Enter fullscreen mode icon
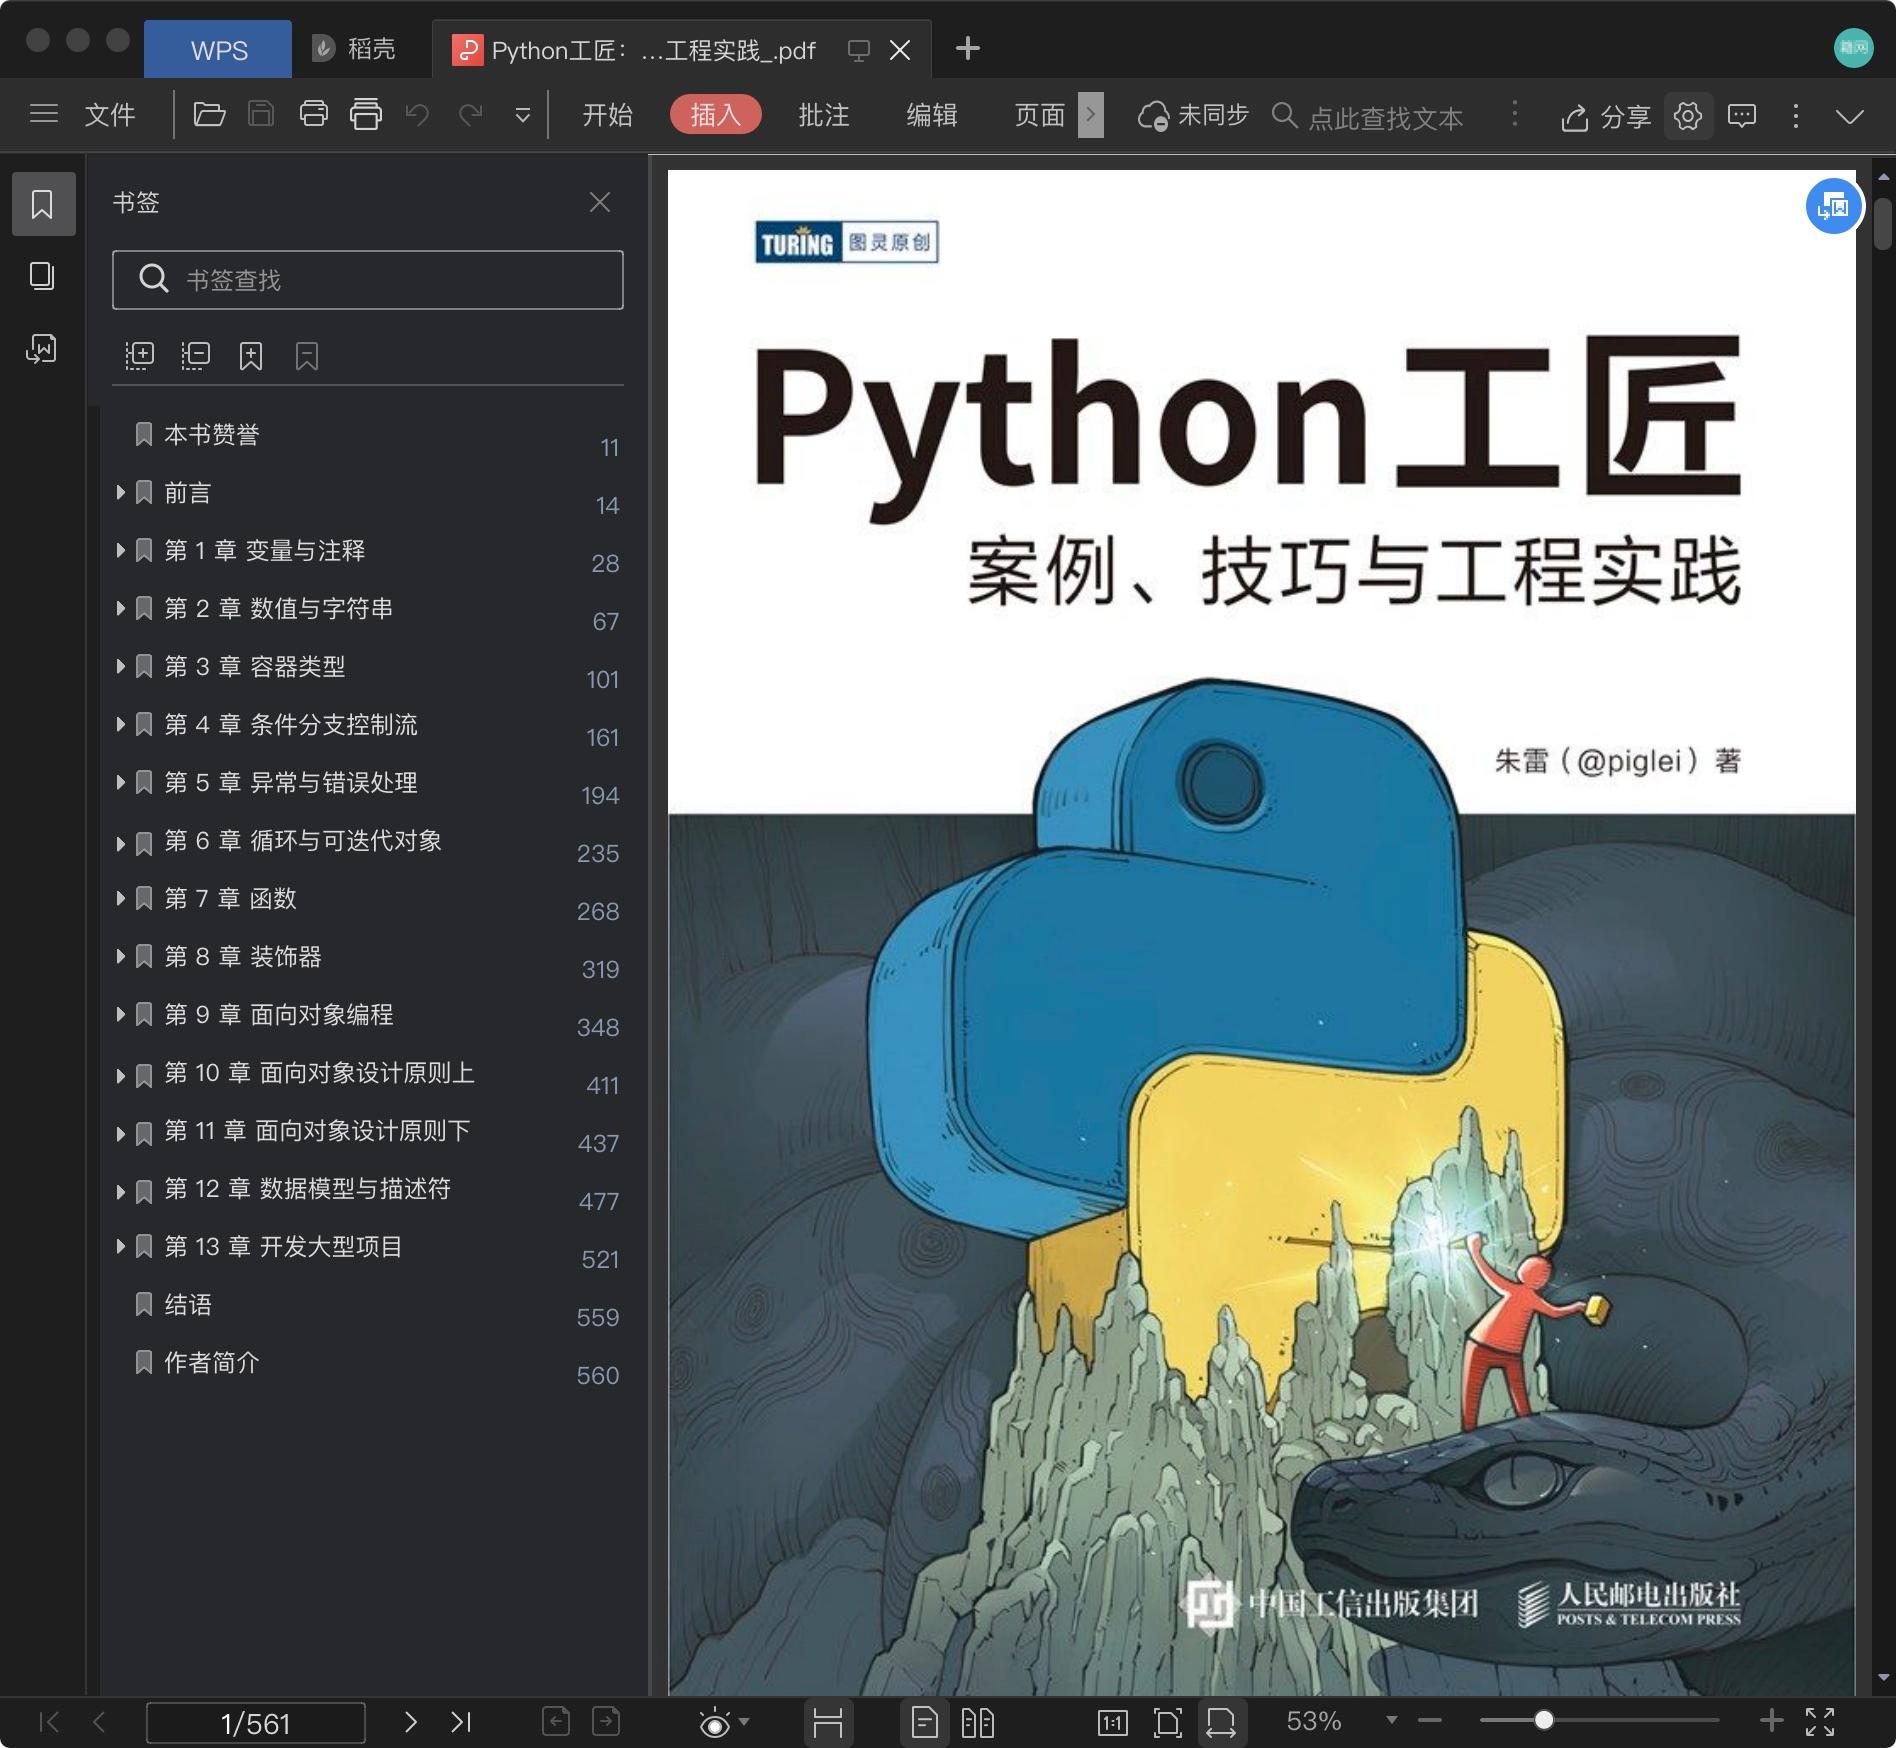Screen dimensions: 1896x1748 pyautogui.click(x=1820, y=1721)
